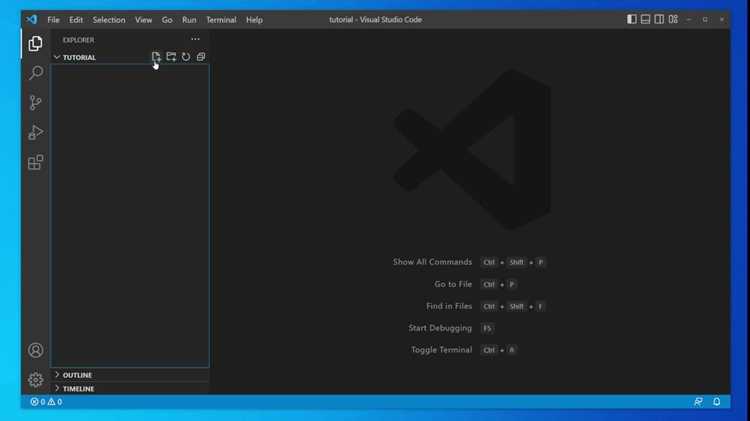The image size is (750, 421).
Task: Click the Go to File label
Action: tap(453, 284)
